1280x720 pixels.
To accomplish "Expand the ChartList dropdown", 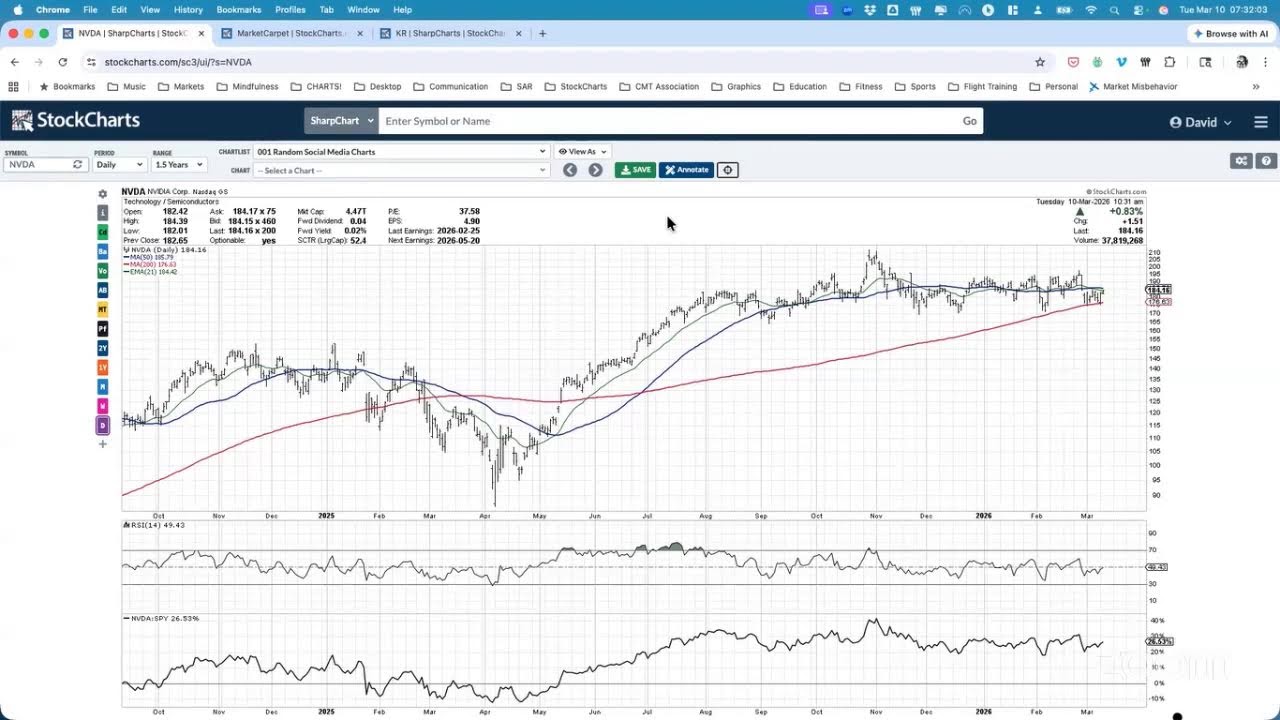I will point(402,152).
